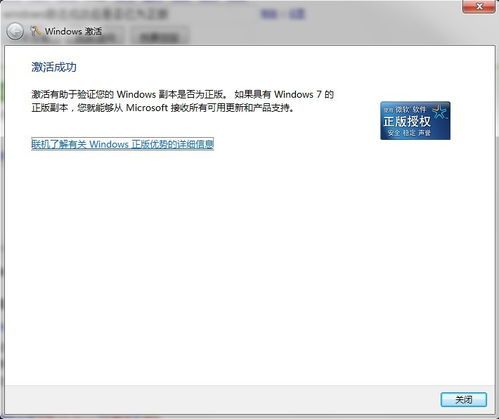Open the 联机了解有关 Windows 正版优势 link
499x419 pixels.
122,144
